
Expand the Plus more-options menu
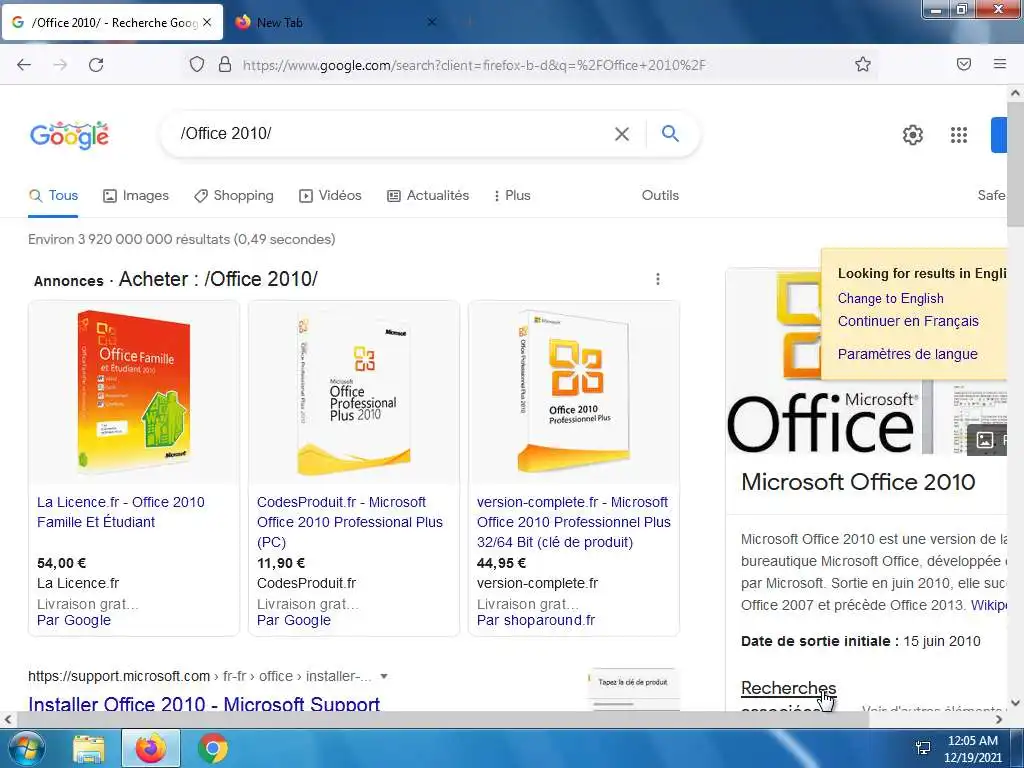[x=513, y=195]
